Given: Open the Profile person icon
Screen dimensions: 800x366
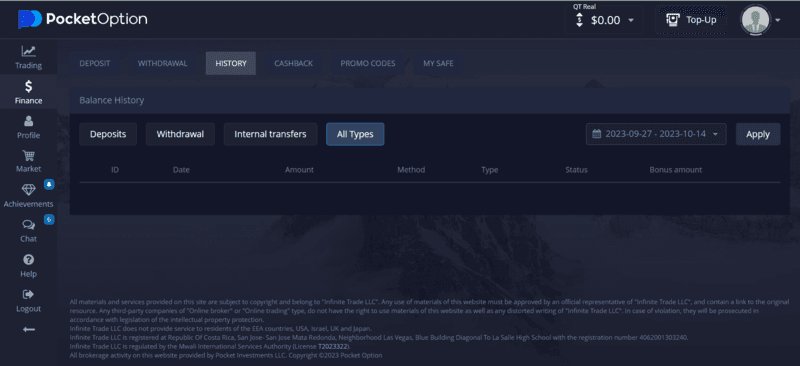Looking at the screenshot, I should coord(29,121).
